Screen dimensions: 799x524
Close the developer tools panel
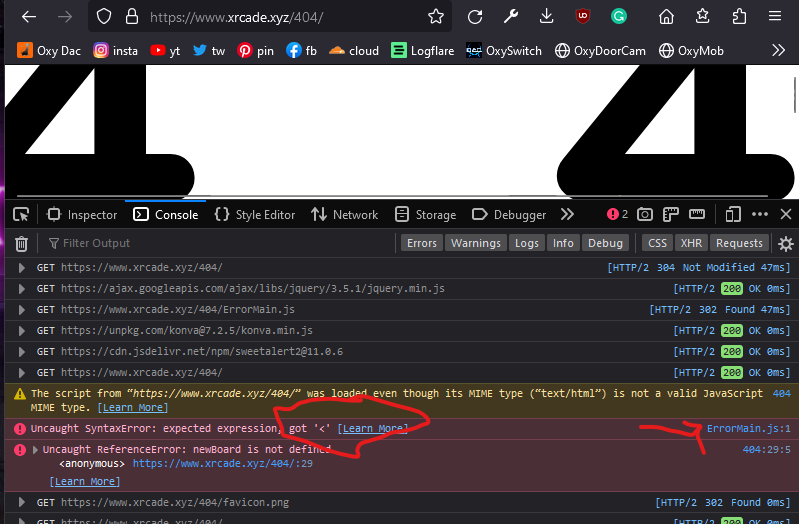pos(786,214)
